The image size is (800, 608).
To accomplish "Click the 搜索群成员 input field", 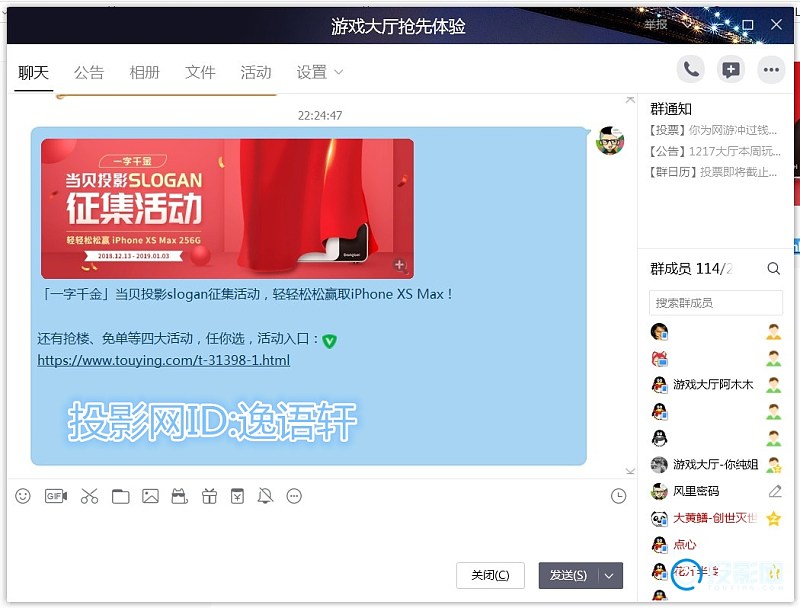I will pos(716,303).
